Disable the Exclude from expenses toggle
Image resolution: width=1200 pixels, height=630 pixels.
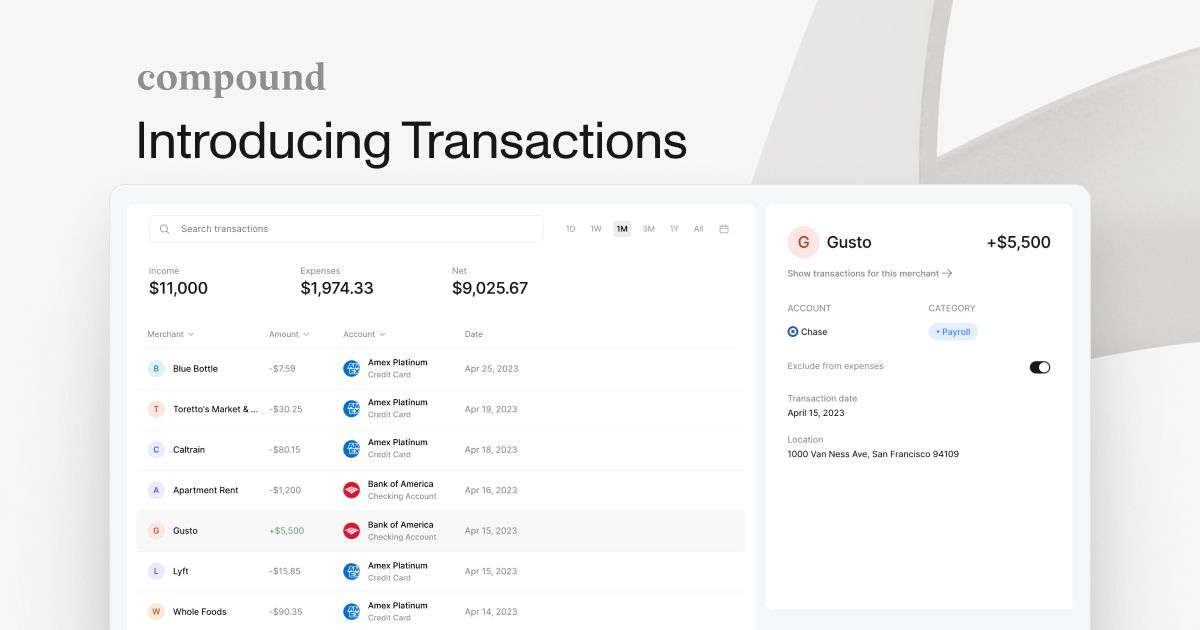[1040, 367]
